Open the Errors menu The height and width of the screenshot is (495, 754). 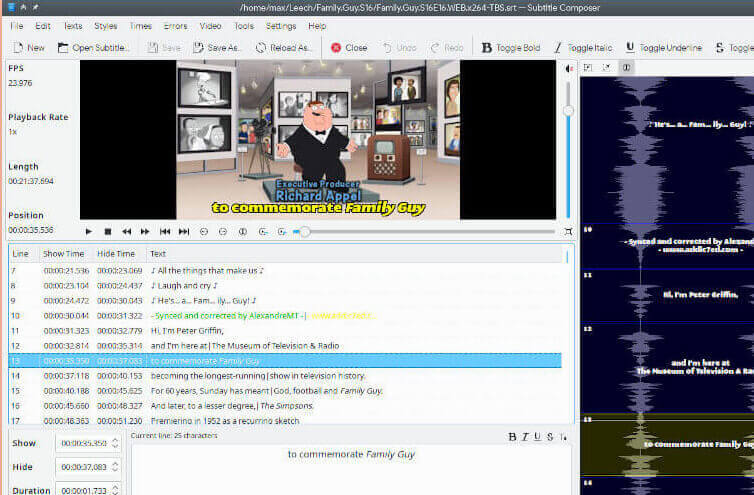click(175, 25)
